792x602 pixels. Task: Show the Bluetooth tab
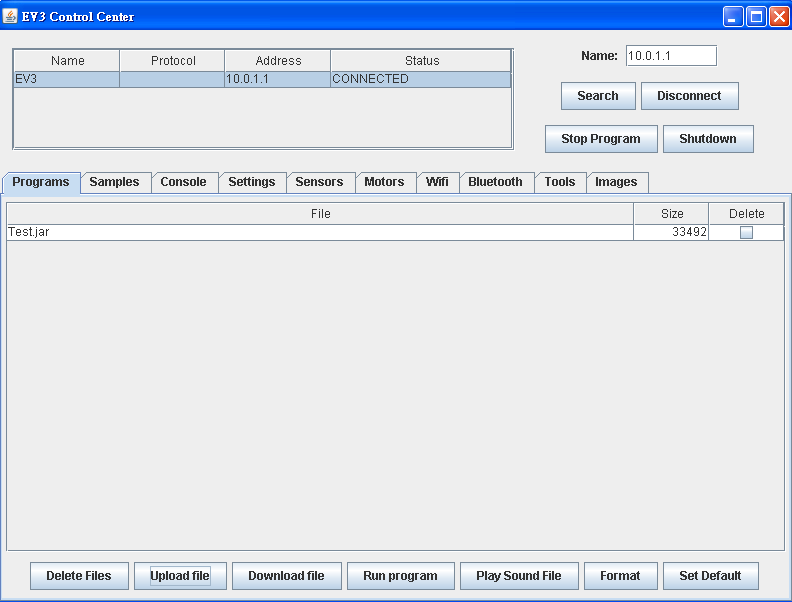pyautogui.click(x=496, y=182)
